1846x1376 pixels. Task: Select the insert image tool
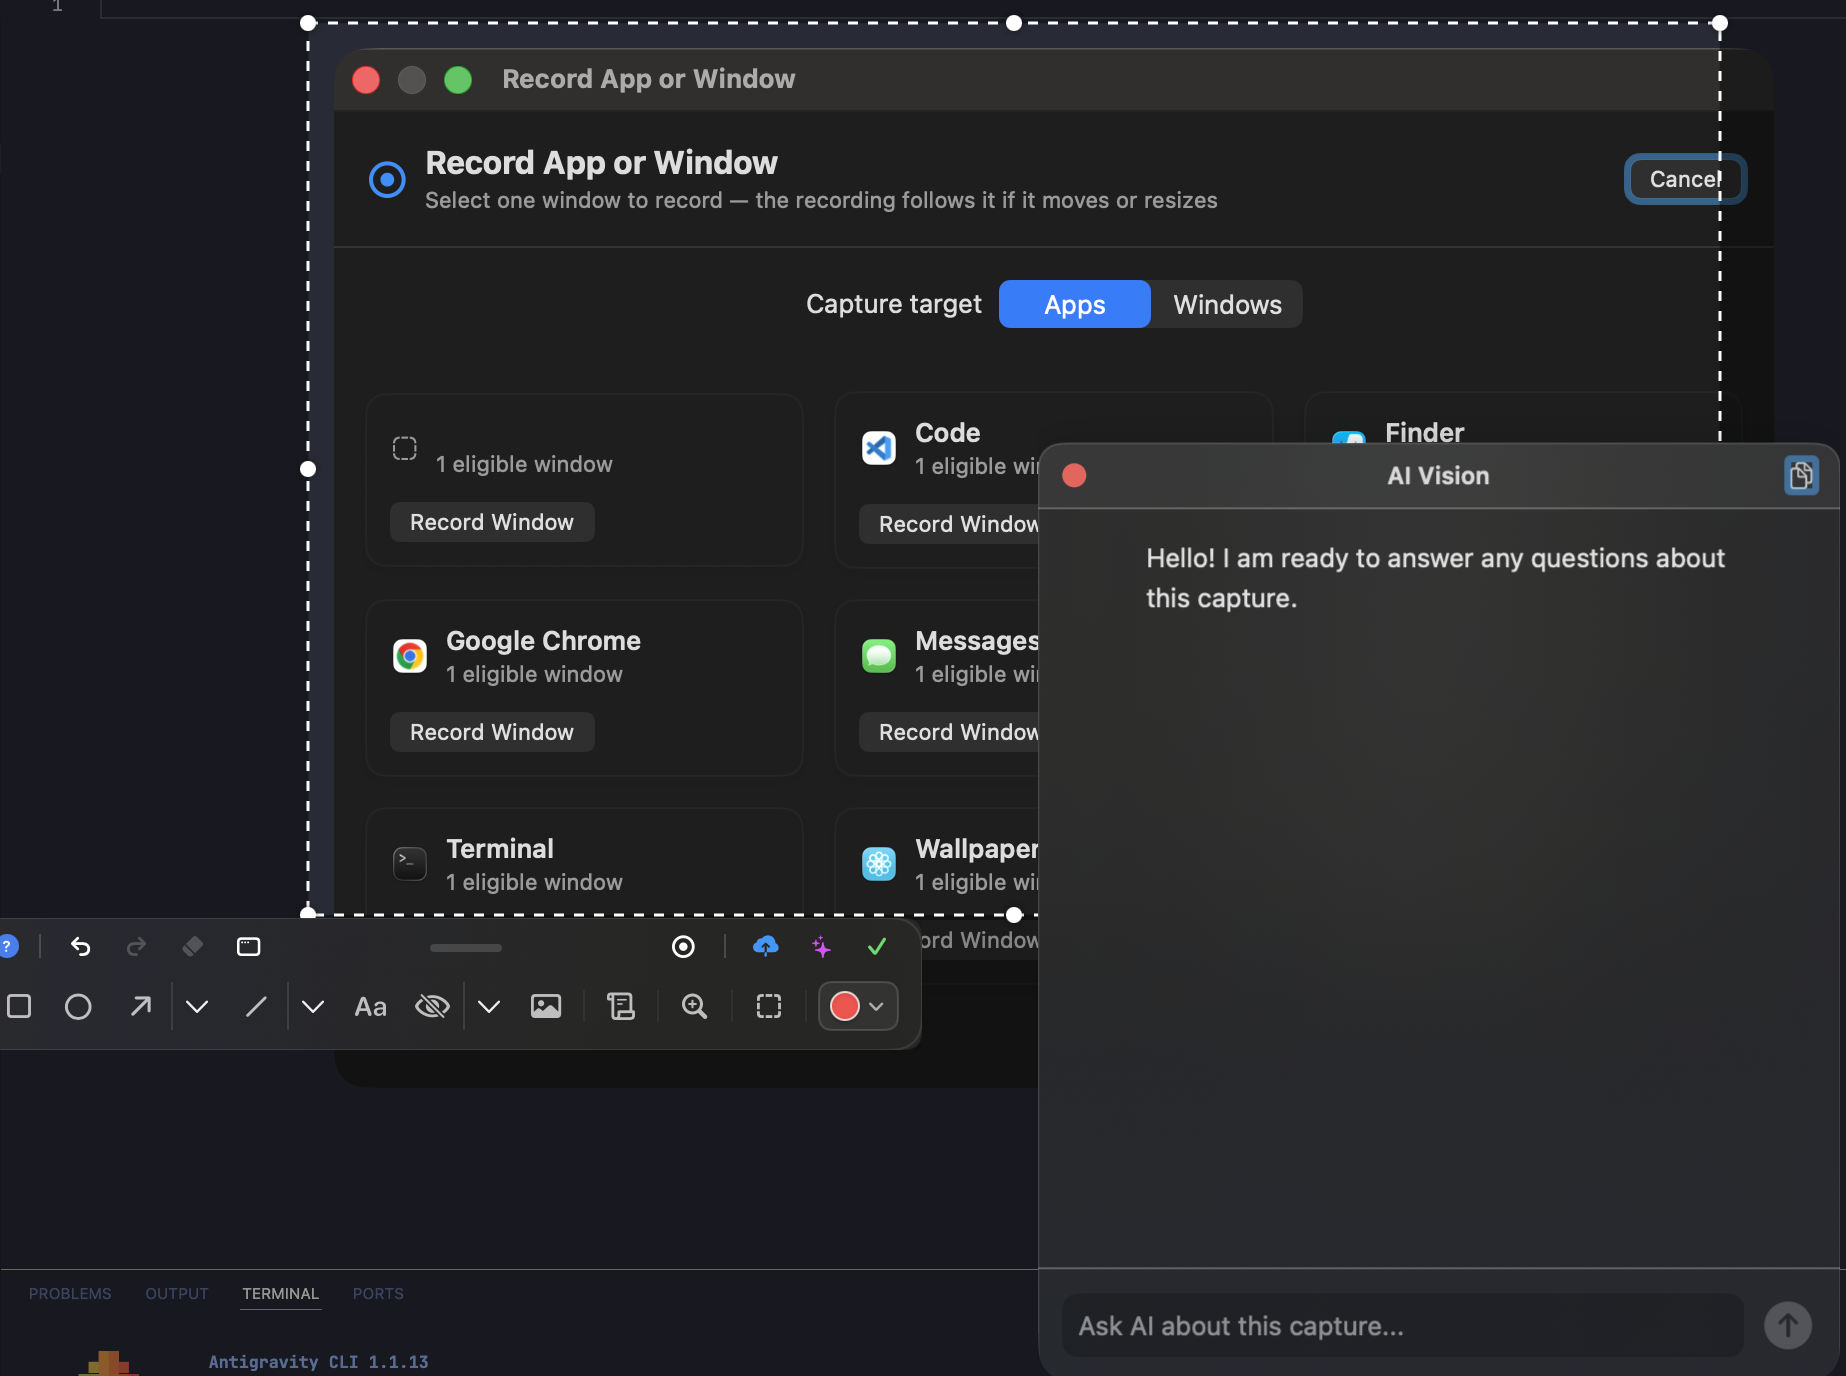(546, 1006)
